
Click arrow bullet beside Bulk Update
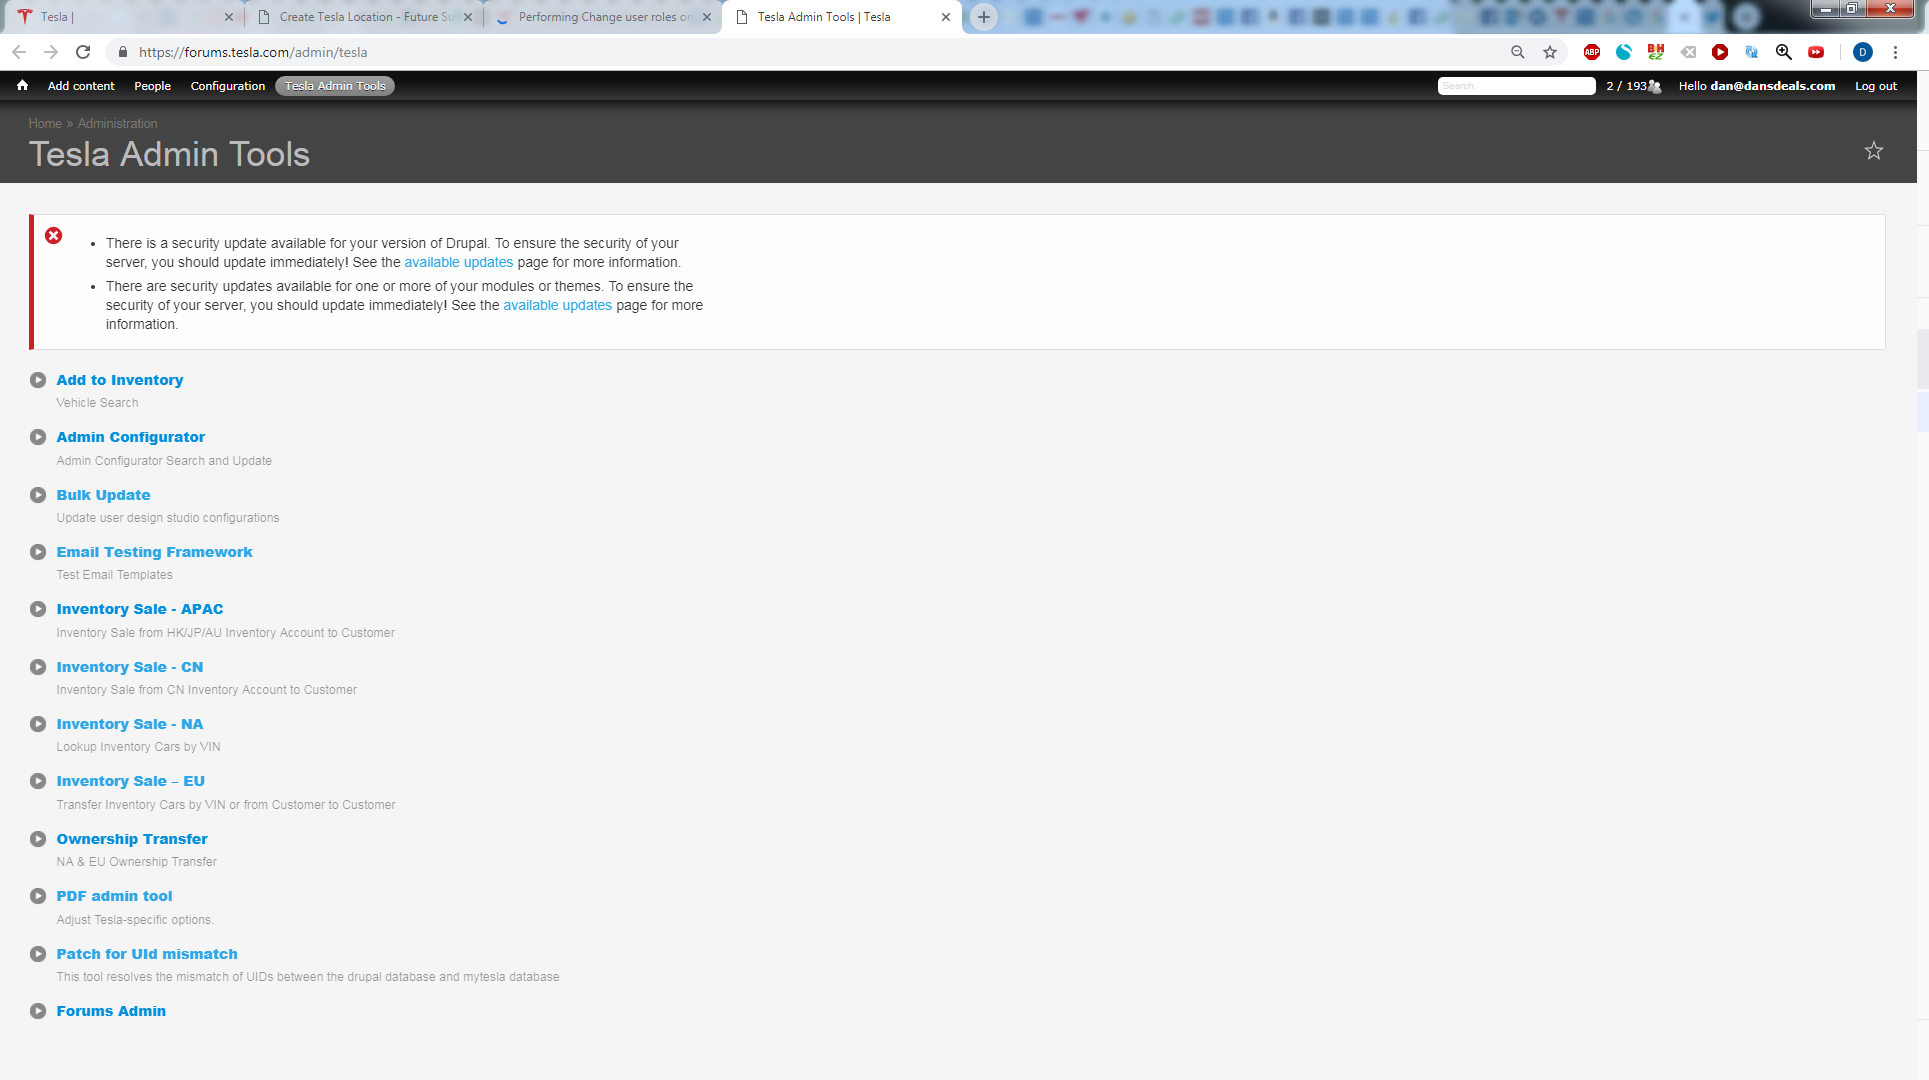[x=38, y=495]
